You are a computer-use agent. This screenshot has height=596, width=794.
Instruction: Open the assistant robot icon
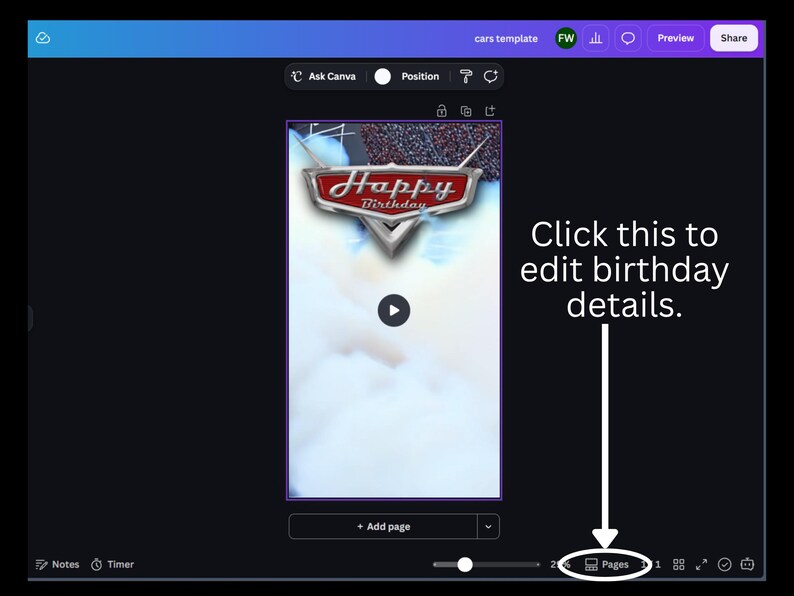coord(747,564)
